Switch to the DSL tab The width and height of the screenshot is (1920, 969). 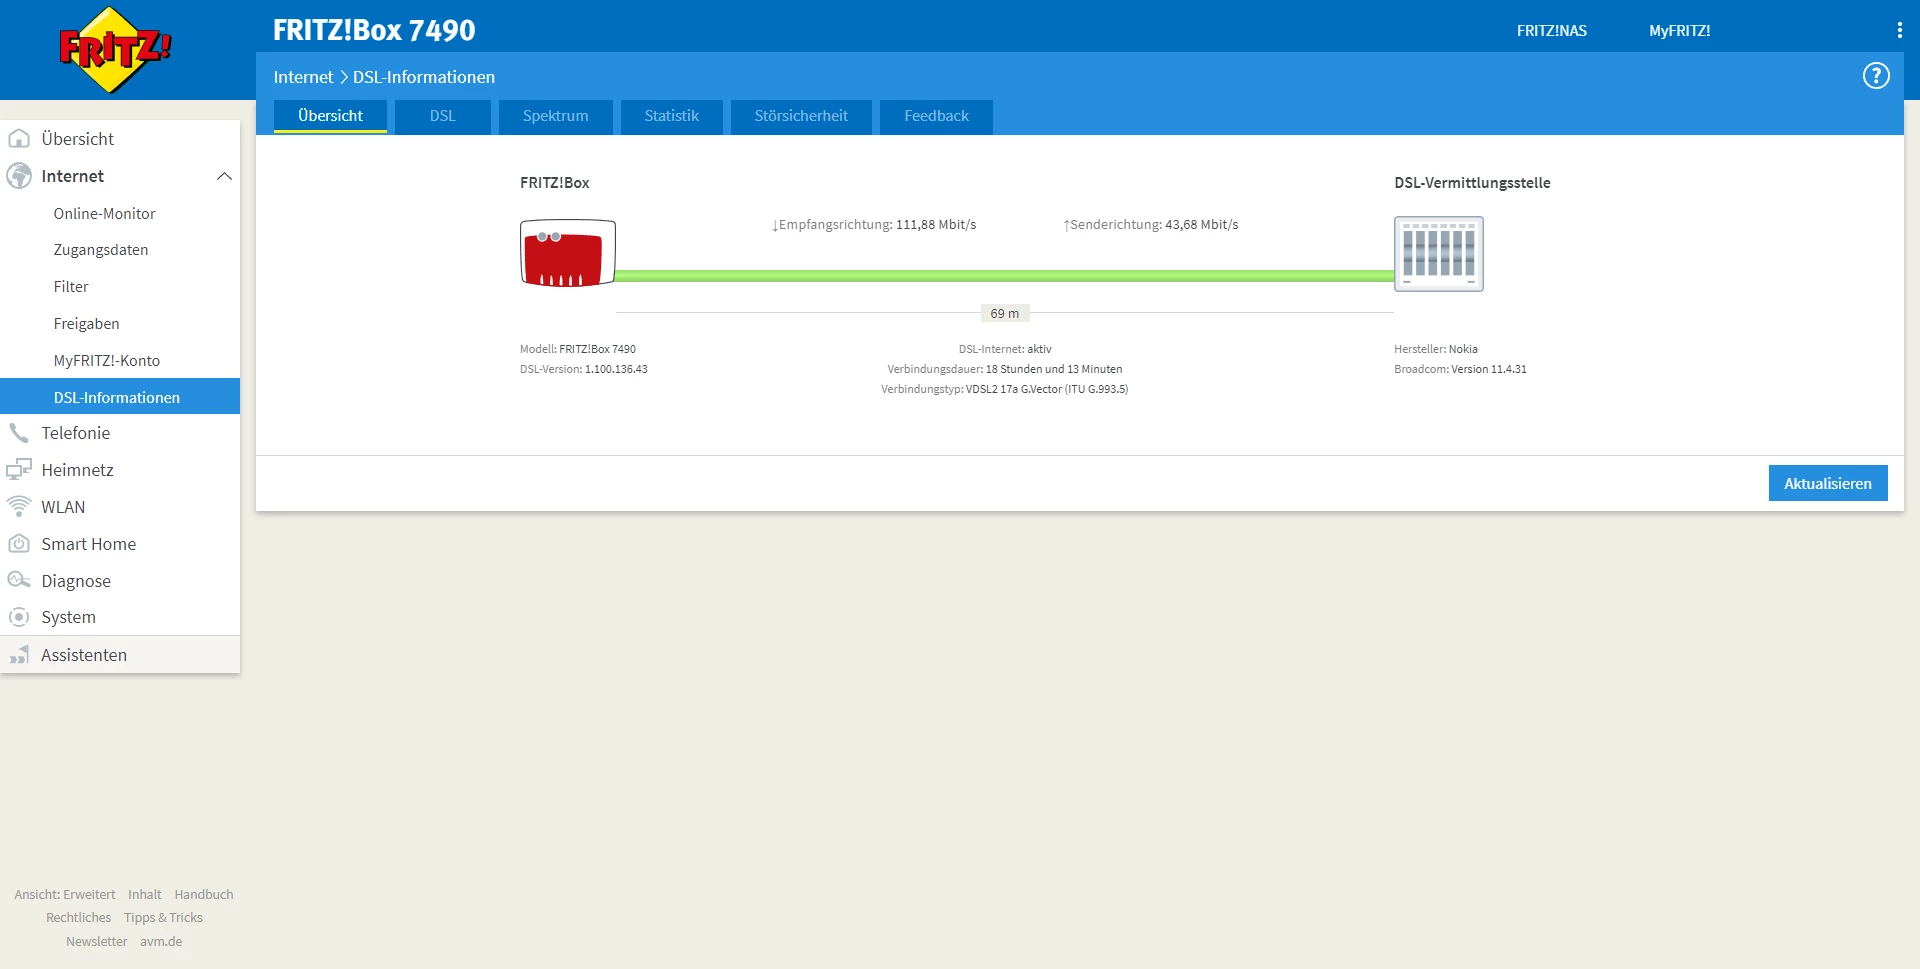443,116
